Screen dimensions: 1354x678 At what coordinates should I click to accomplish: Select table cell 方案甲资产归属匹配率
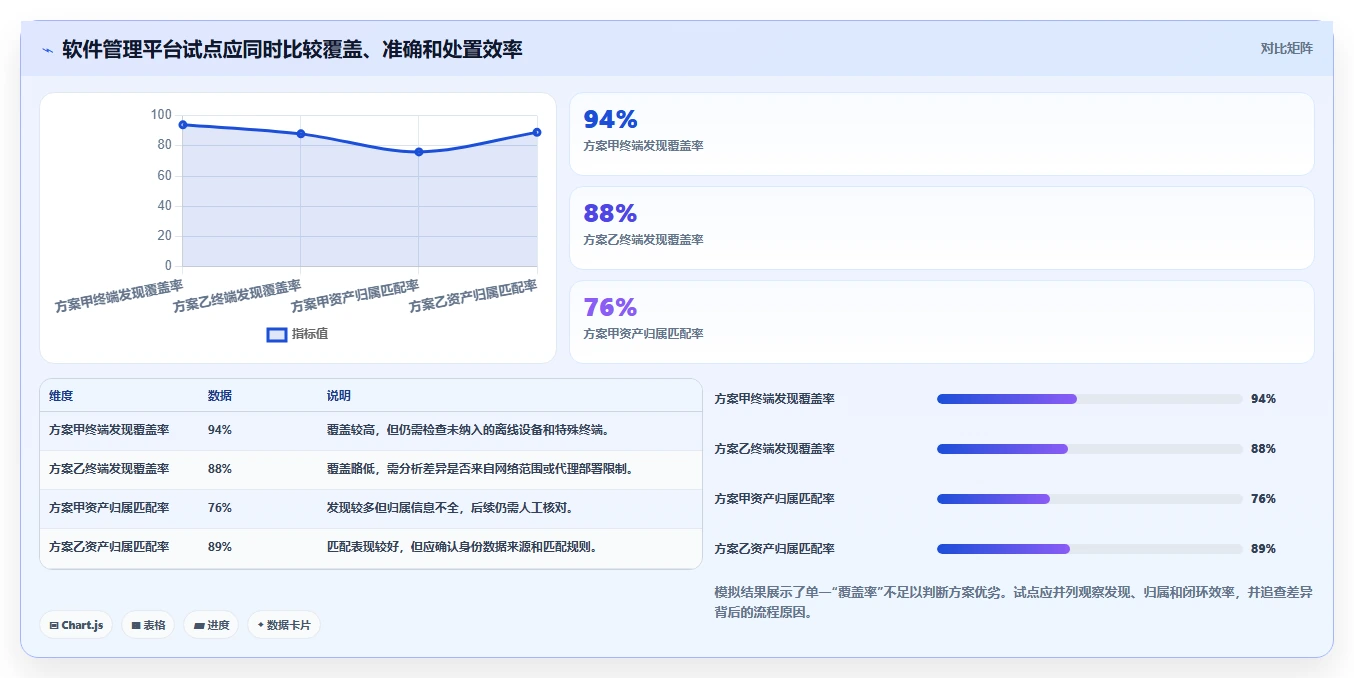coord(109,508)
